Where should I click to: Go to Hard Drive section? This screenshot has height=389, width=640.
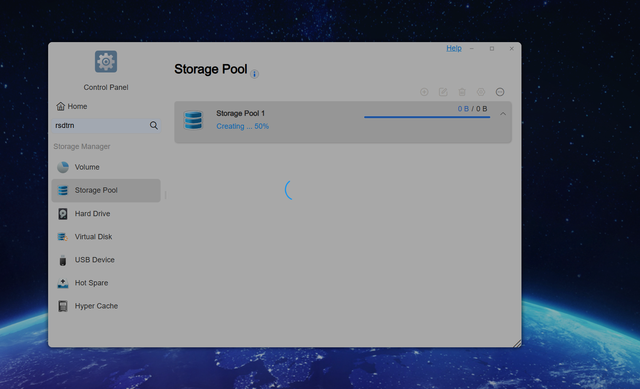click(x=106, y=213)
